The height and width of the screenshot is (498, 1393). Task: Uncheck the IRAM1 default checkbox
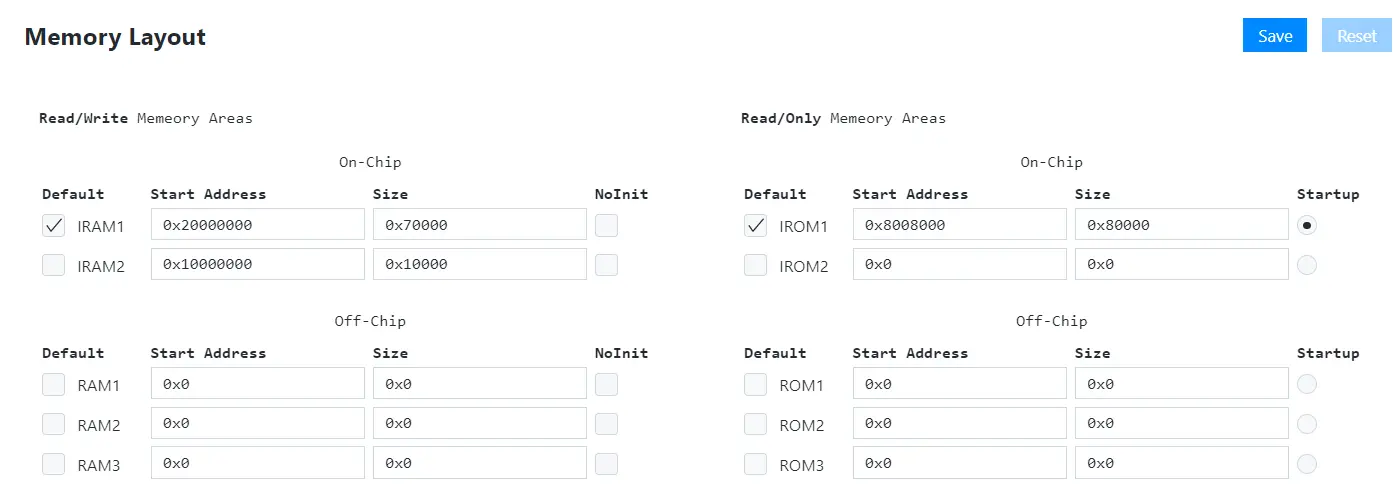tap(54, 225)
